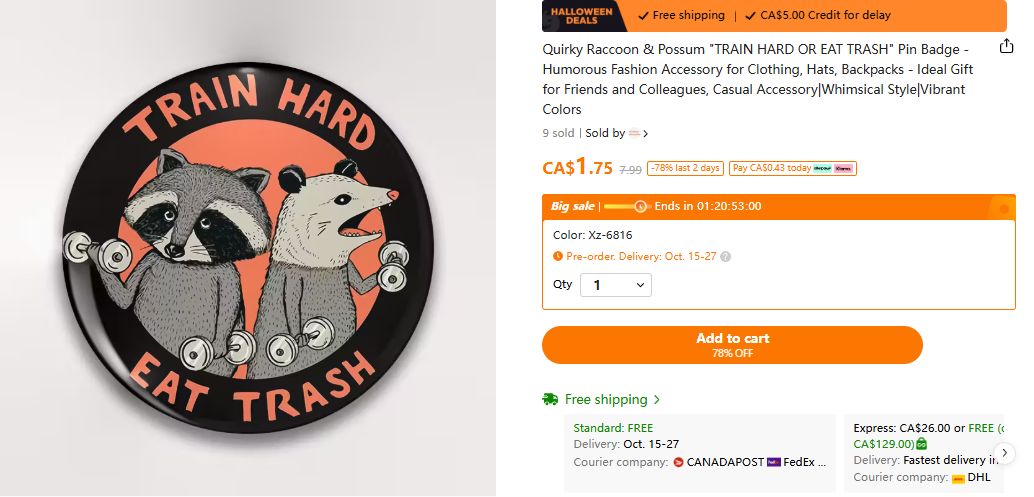Viewport: 1034px width, 497px height.
Task: Click the orange pre-order clock icon
Action: (x=558, y=256)
